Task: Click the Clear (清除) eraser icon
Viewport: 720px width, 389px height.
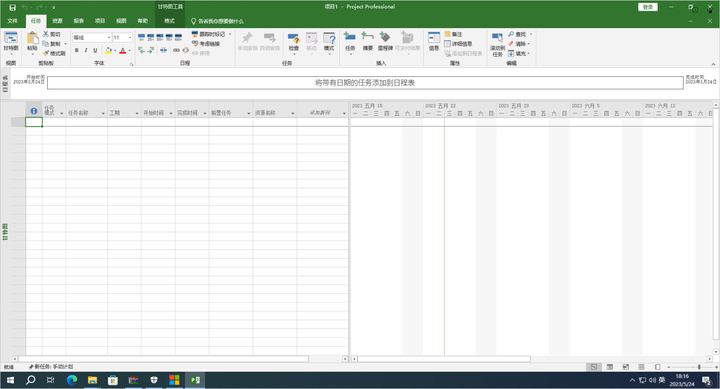Action: coord(511,44)
